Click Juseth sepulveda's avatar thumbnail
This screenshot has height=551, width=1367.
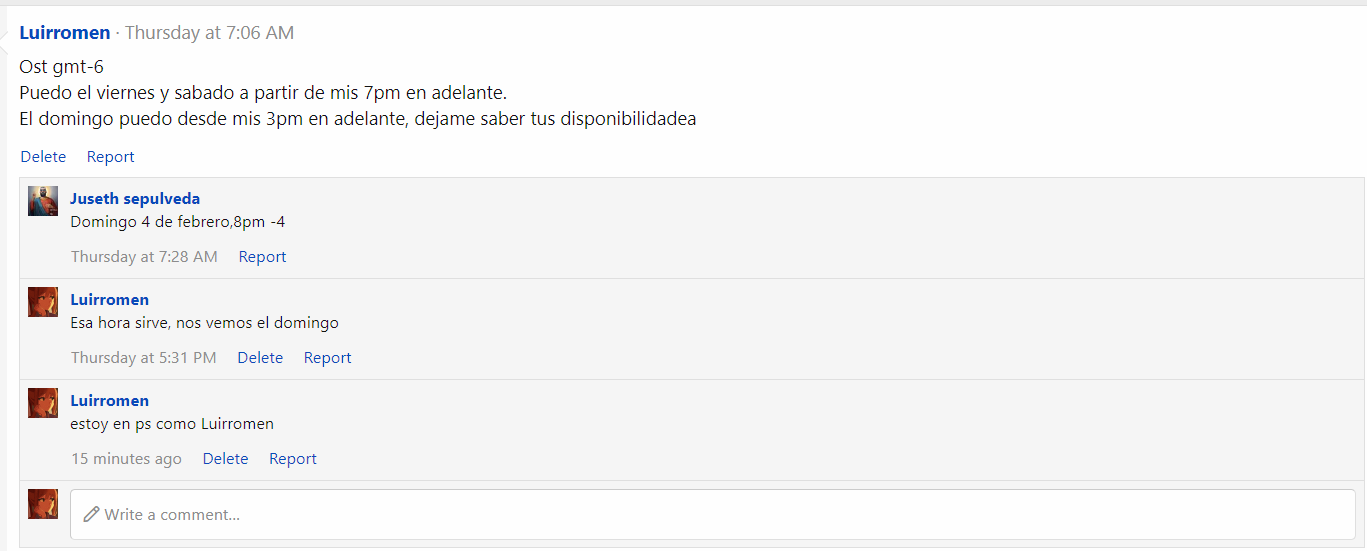tap(43, 201)
